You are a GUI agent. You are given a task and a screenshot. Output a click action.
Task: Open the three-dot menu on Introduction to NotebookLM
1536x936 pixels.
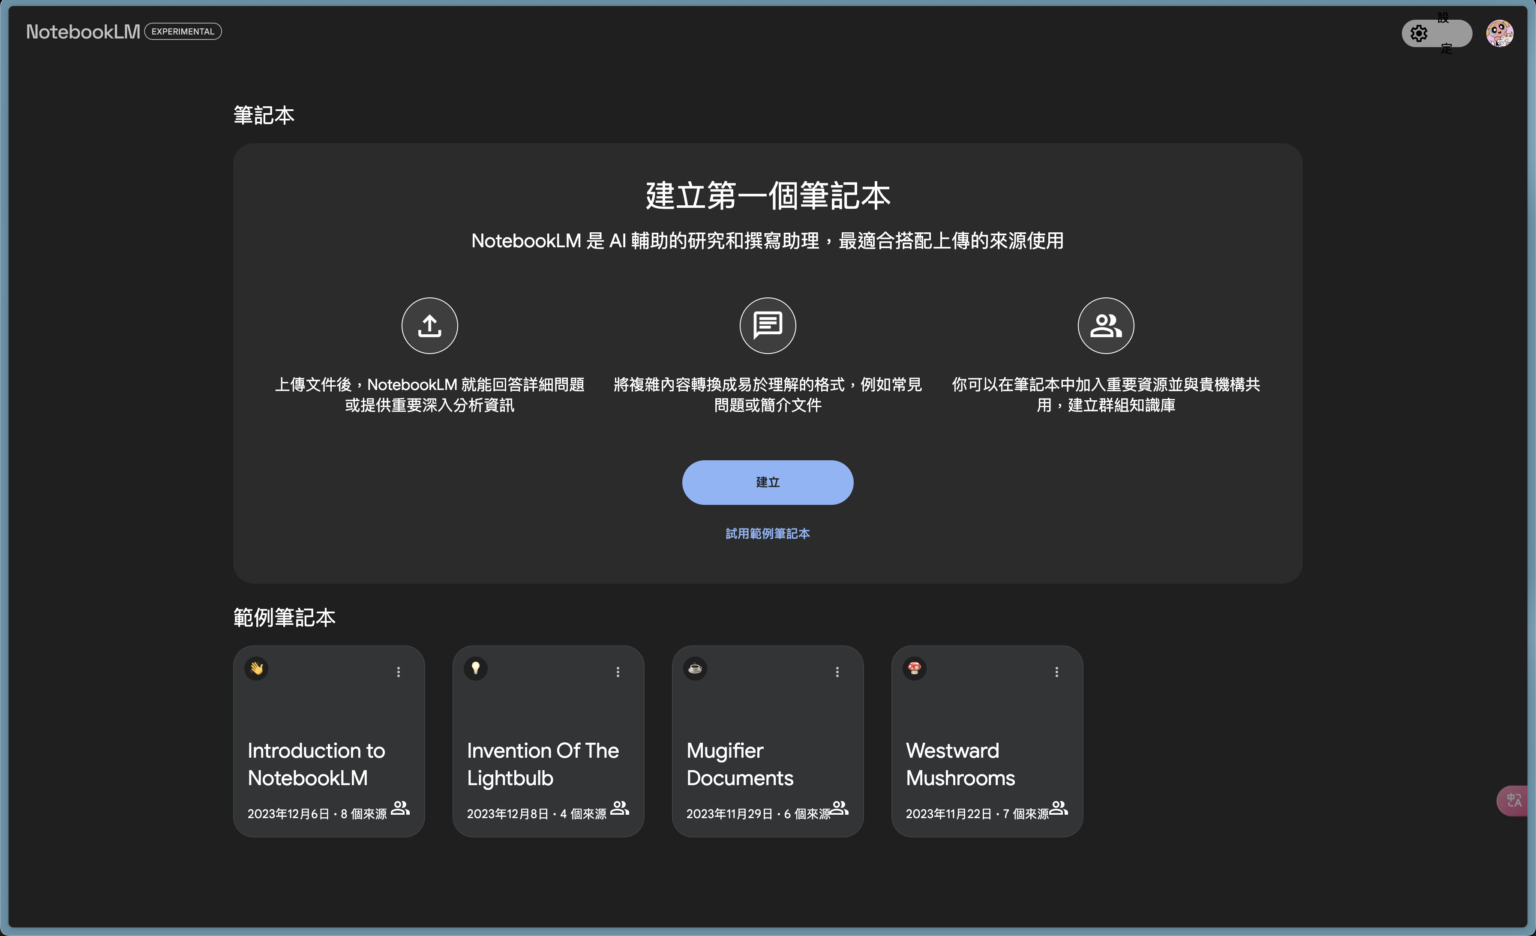tap(398, 672)
